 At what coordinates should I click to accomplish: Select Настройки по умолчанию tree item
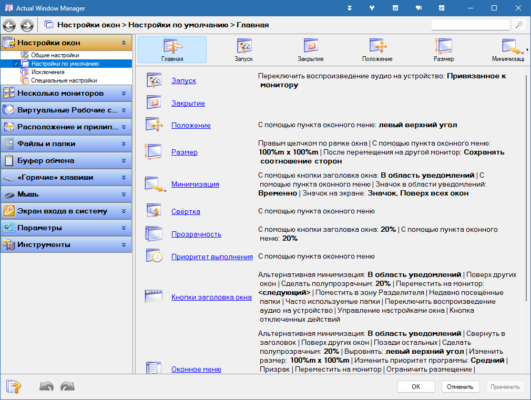pyautogui.click(x=65, y=64)
